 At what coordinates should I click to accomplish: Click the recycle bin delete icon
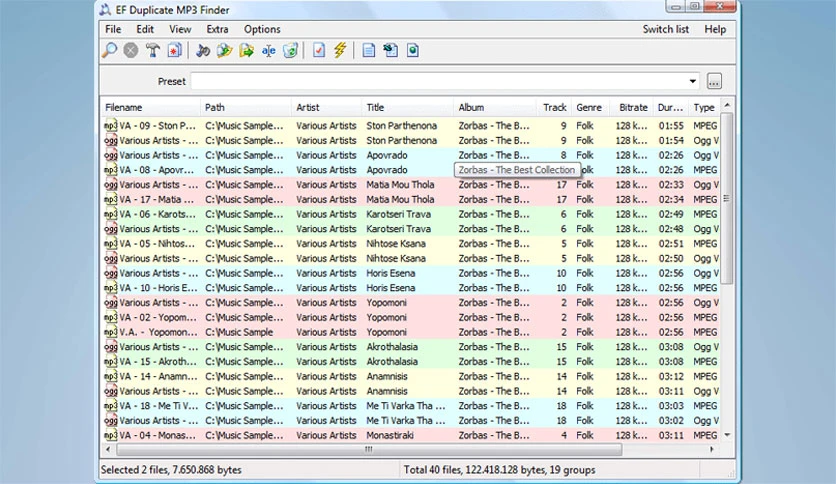coord(290,51)
